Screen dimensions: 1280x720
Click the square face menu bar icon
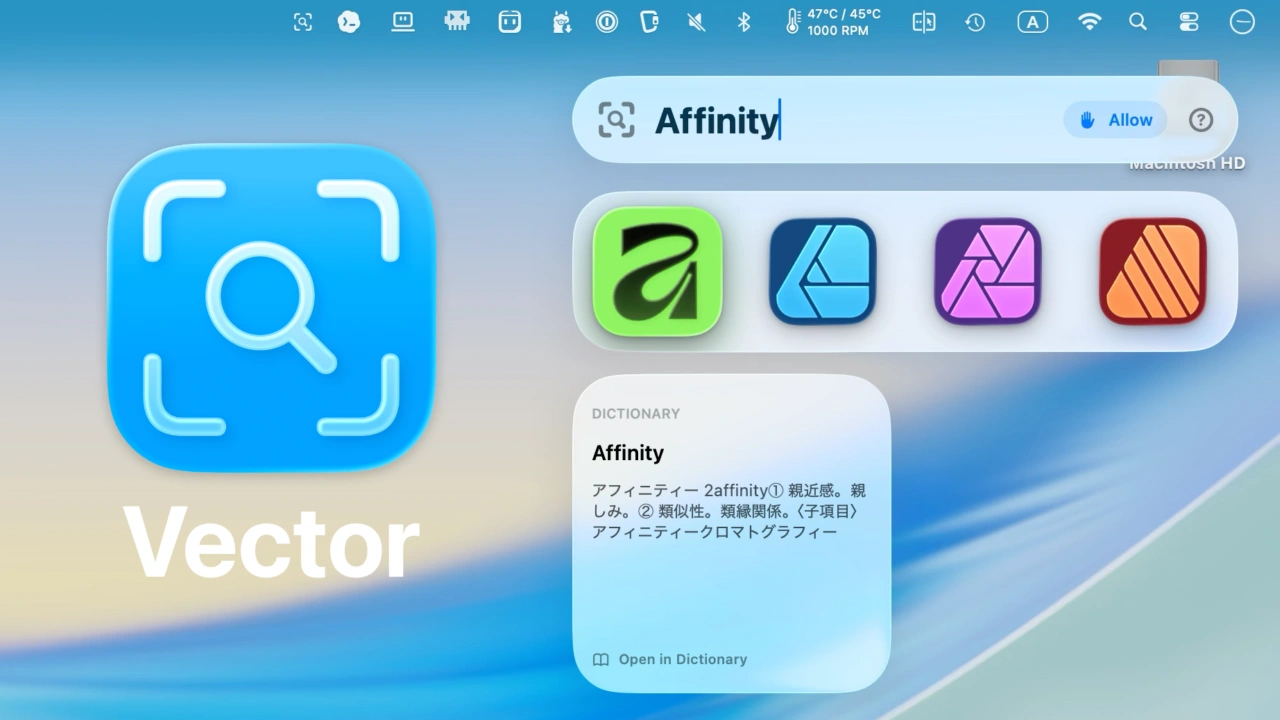(510, 22)
